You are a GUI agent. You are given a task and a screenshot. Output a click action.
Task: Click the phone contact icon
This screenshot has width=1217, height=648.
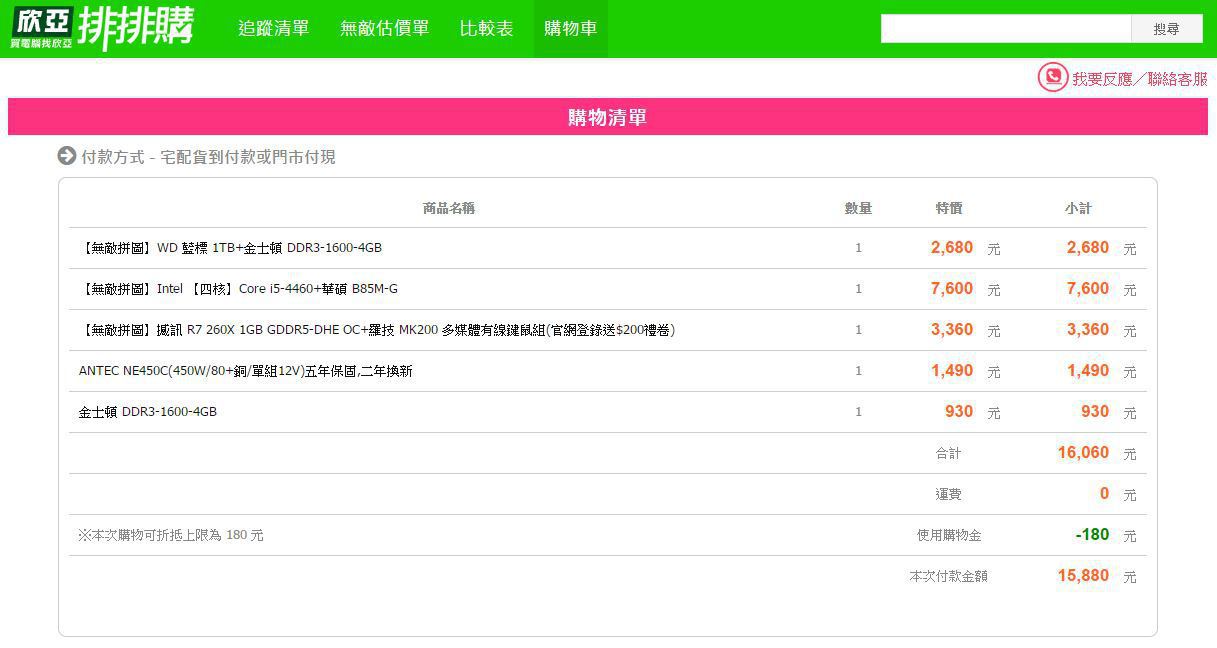coord(1052,77)
